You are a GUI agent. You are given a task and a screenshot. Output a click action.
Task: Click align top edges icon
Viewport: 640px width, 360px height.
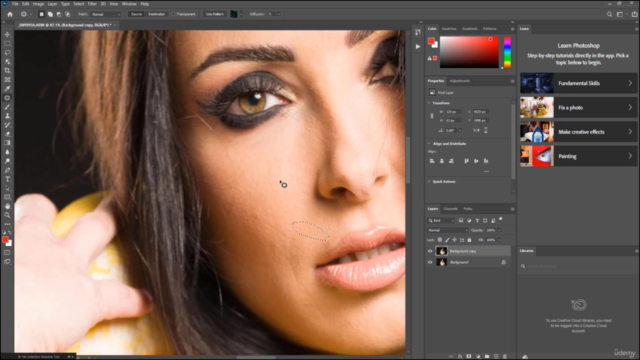pos(466,161)
